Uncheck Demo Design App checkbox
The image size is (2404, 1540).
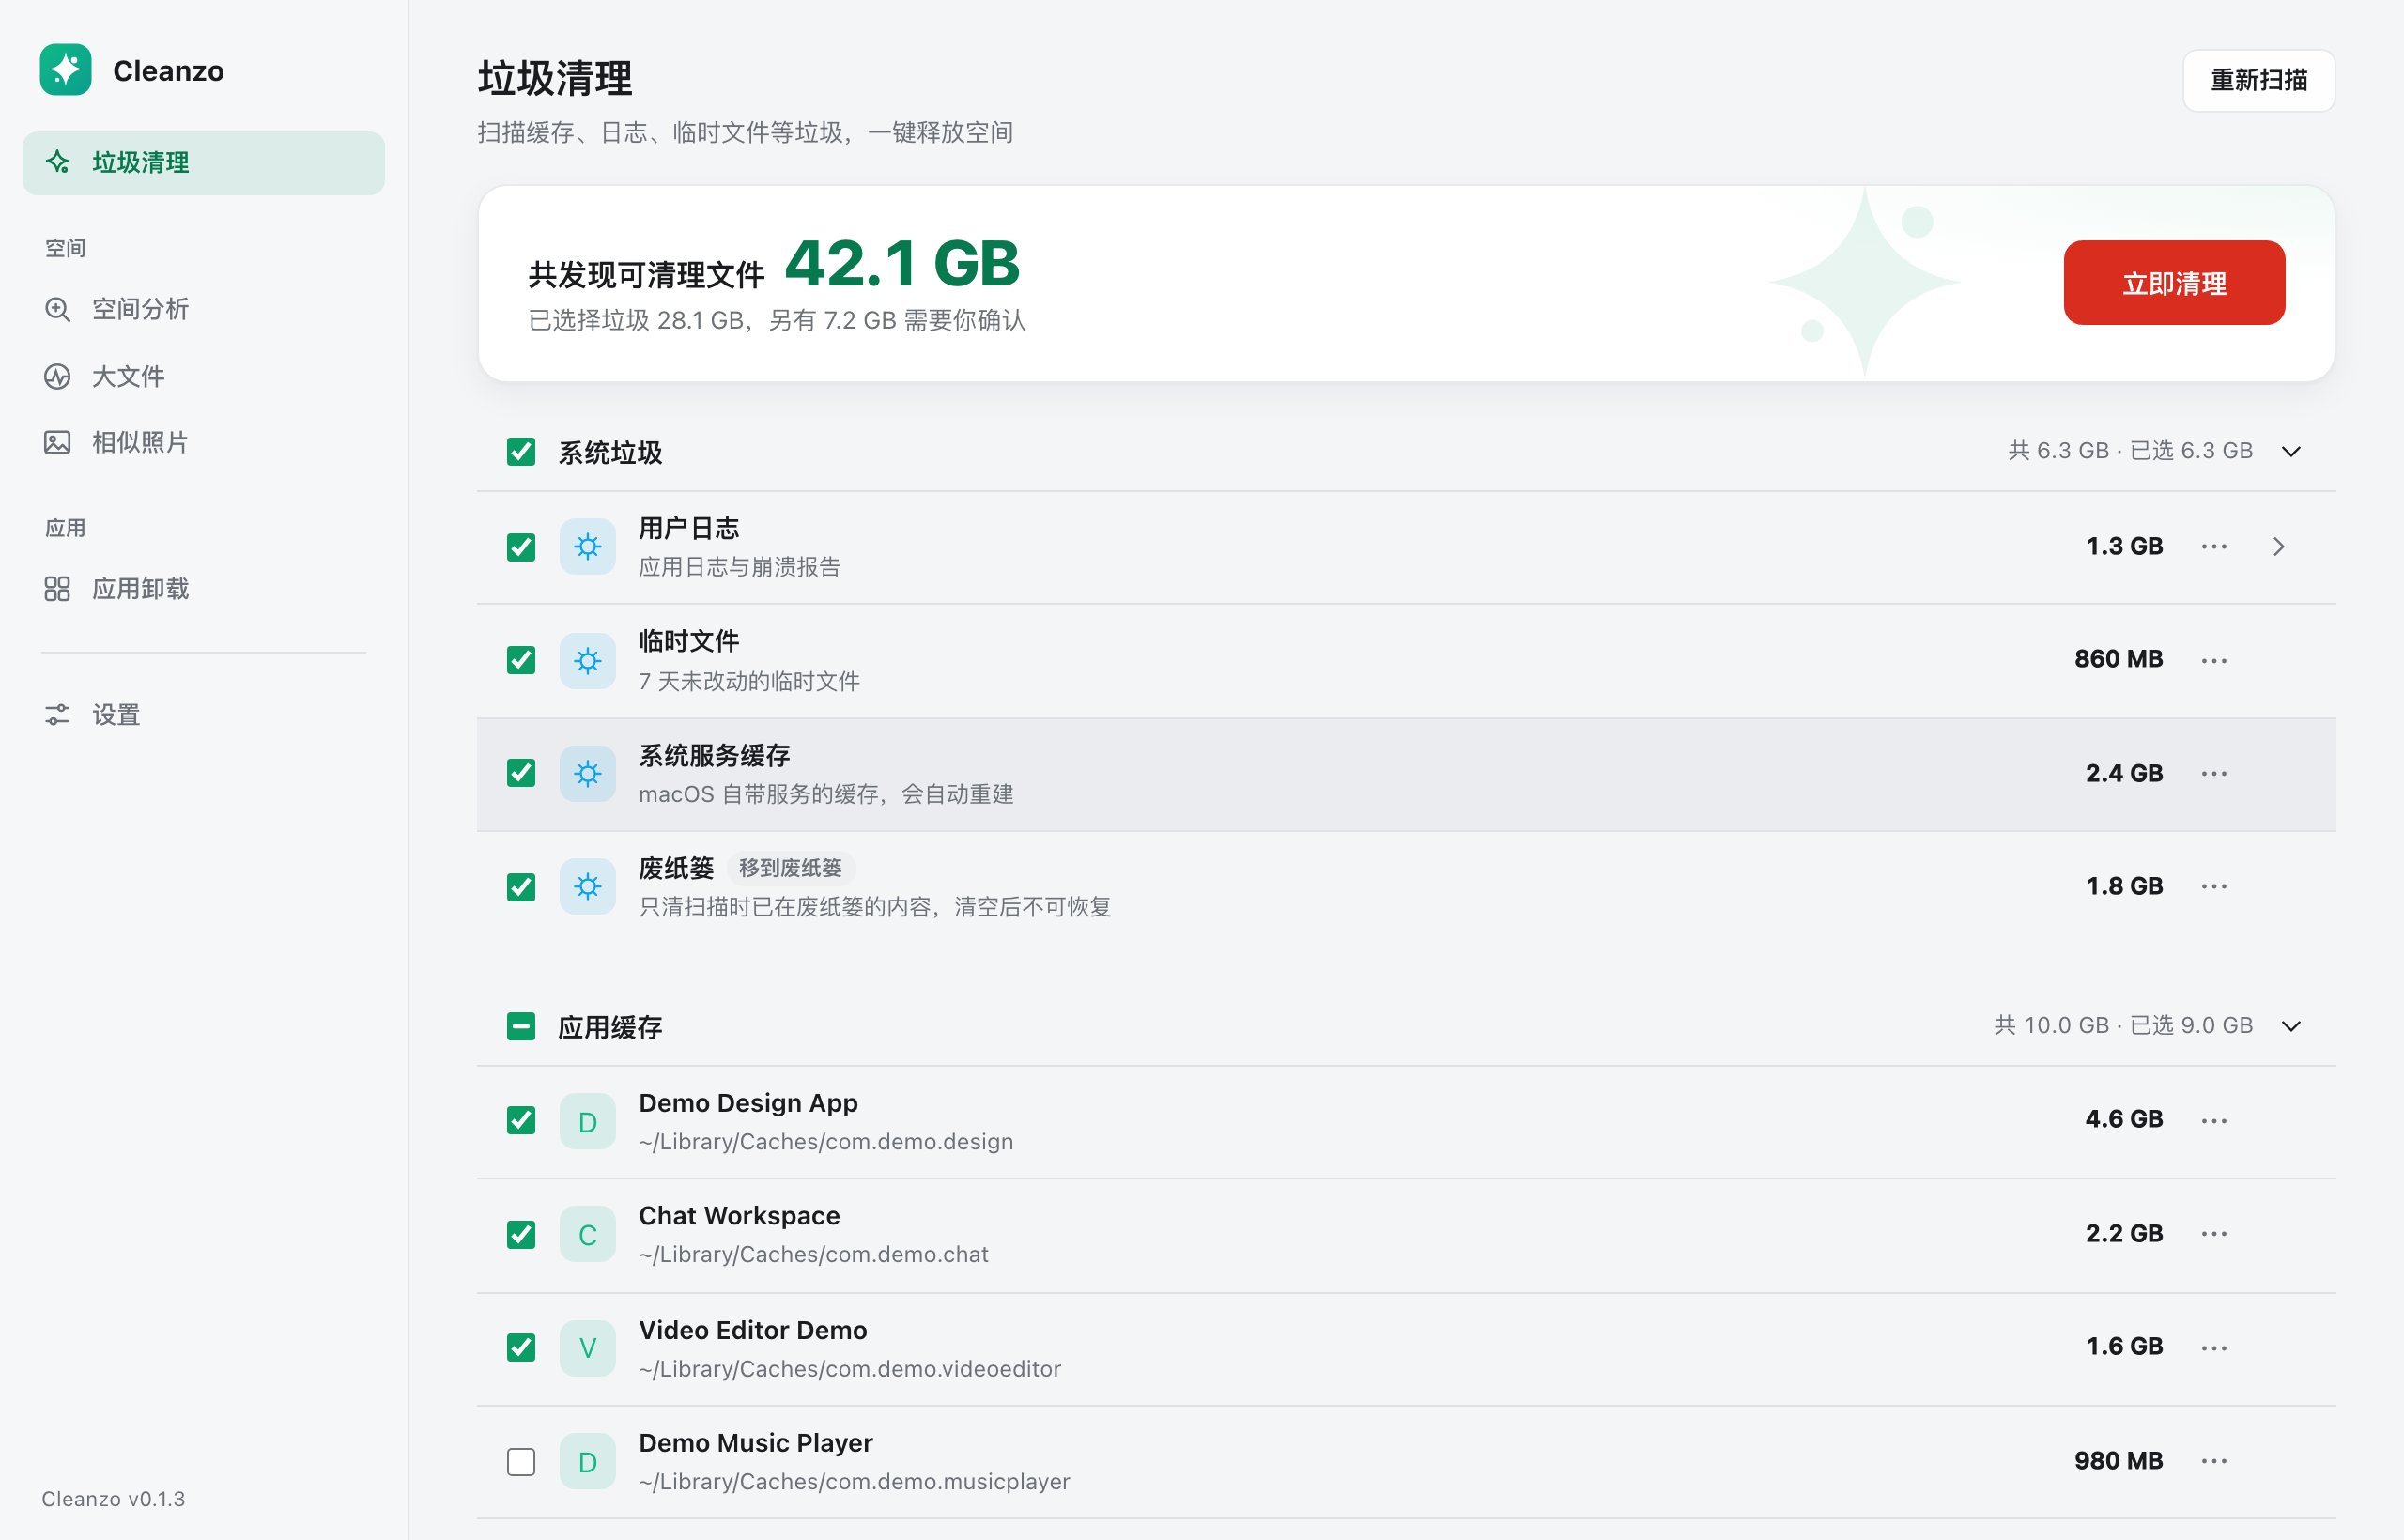(x=521, y=1121)
